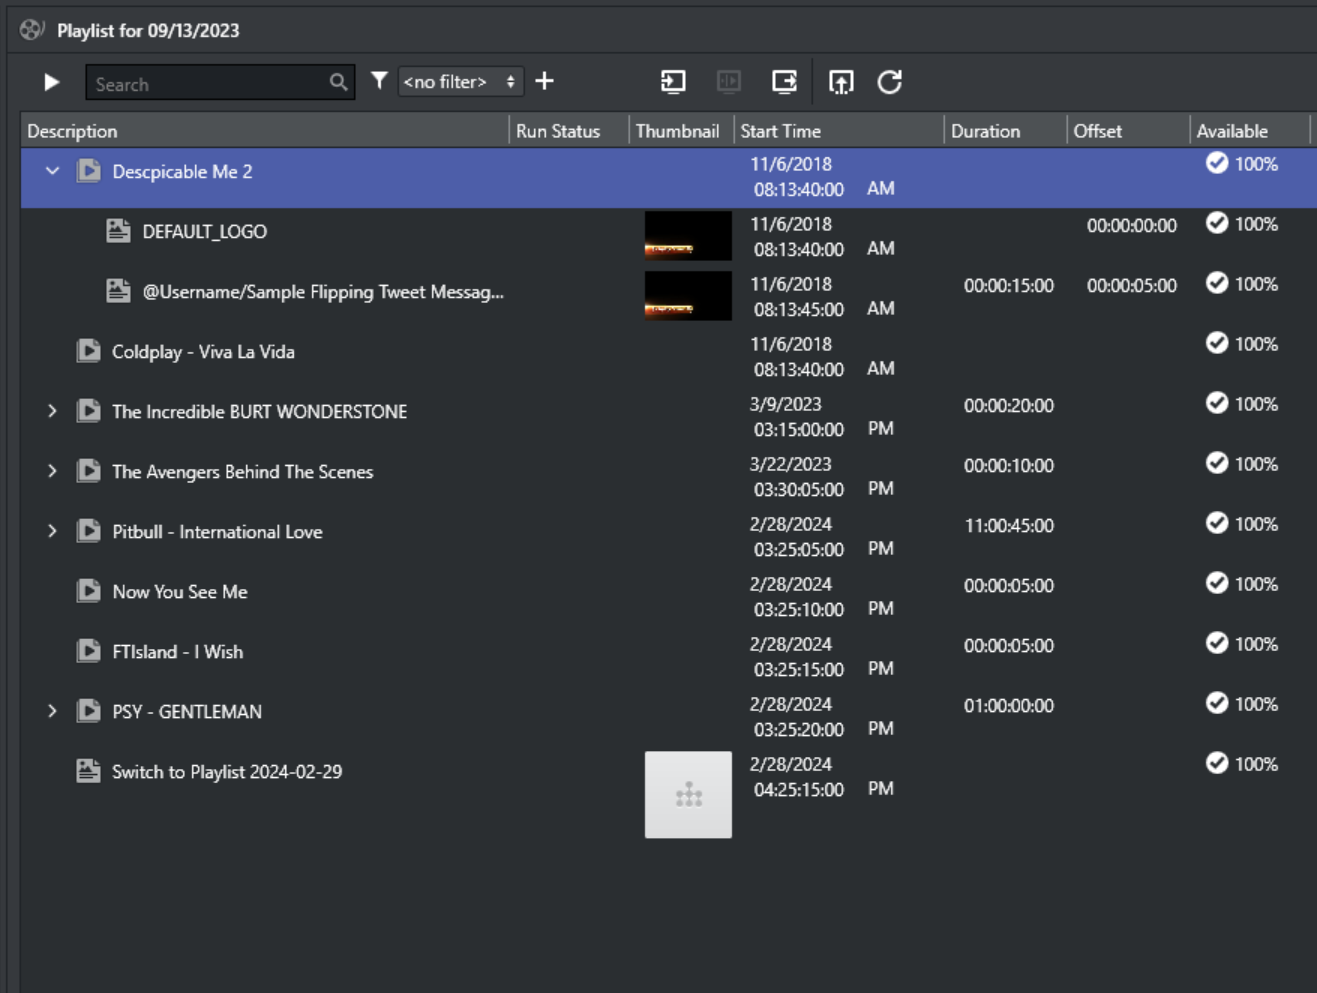Viewport: 1317px width, 993px height.
Task: Expand the Pitbull - International Love item
Action: [x=52, y=531]
